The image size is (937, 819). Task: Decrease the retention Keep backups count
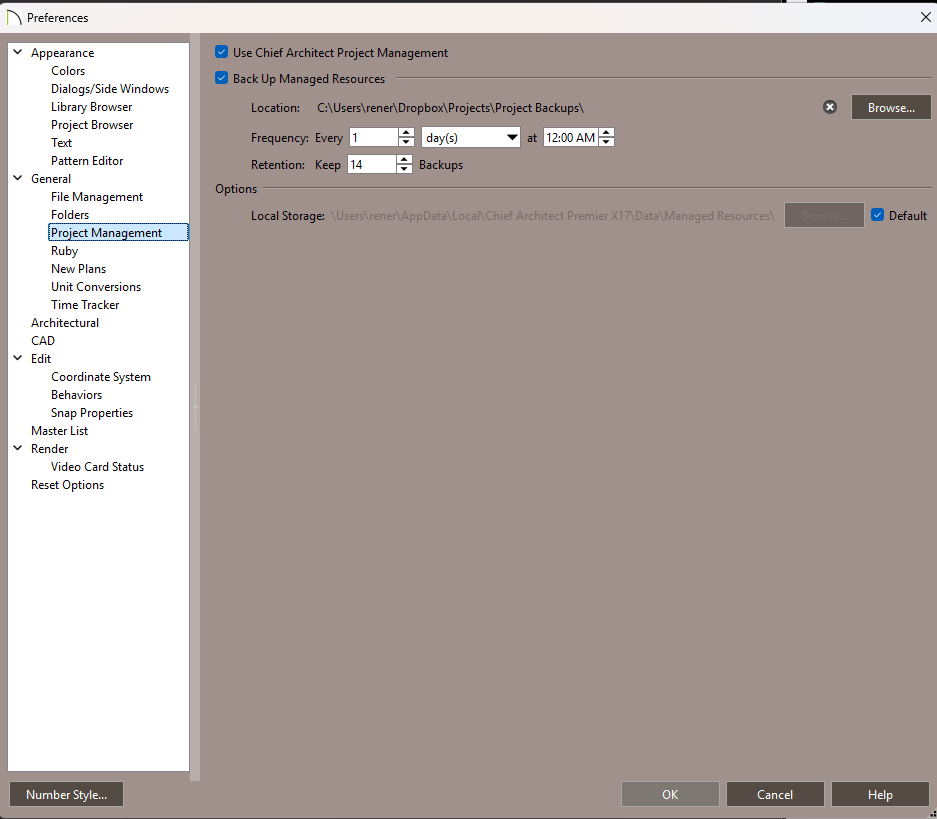point(404,169)
